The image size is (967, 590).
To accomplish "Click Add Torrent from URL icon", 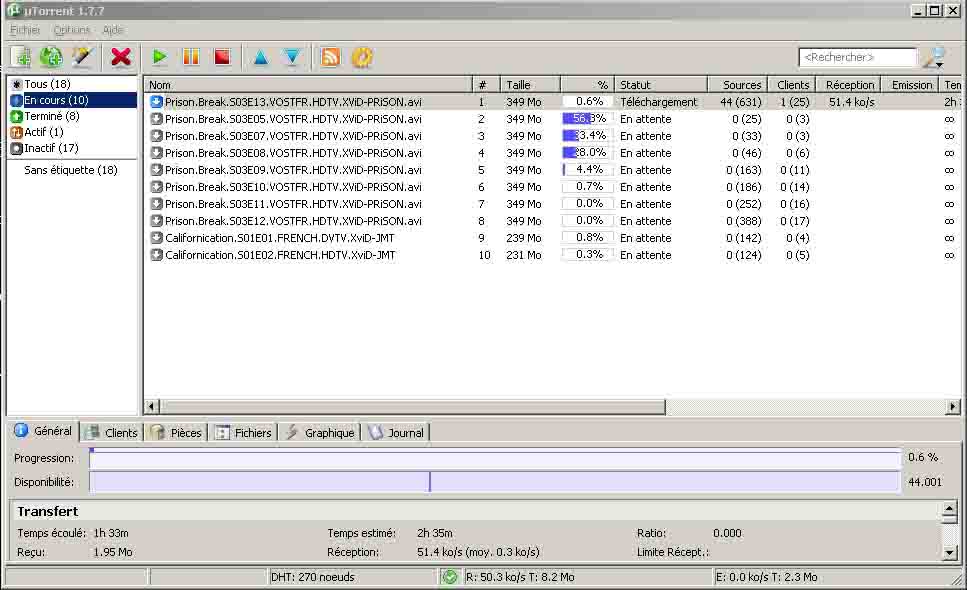I will click(x=51, y=57).
